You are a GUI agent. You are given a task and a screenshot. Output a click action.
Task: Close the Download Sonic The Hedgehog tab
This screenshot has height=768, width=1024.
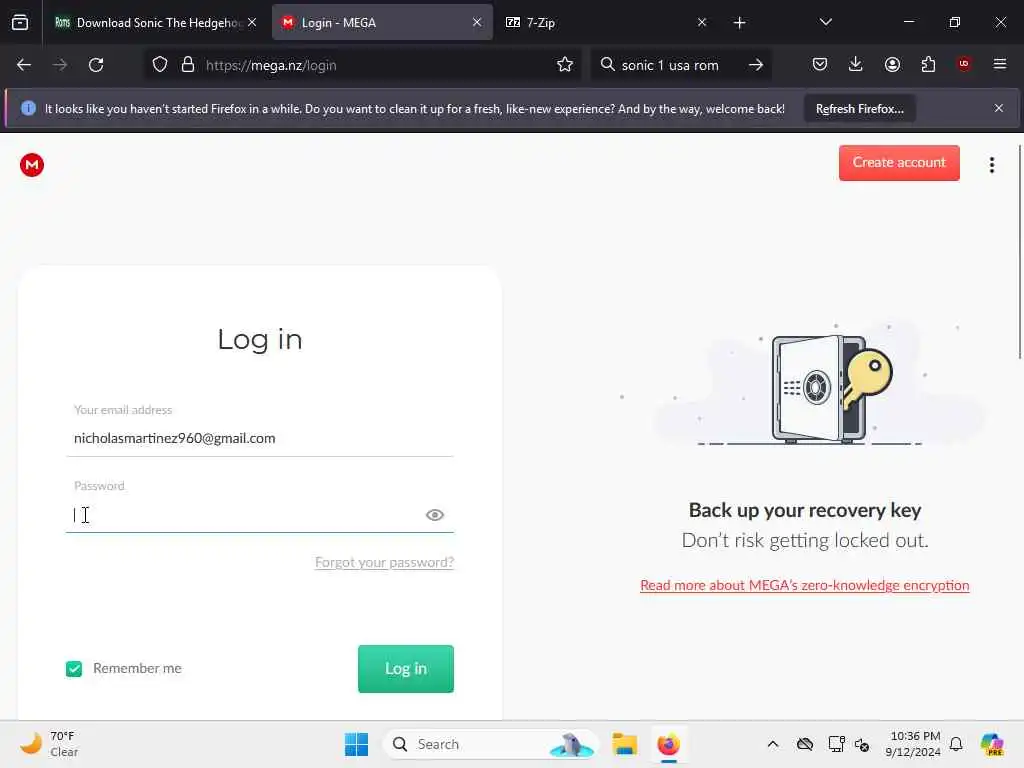[x=252, y=23]
